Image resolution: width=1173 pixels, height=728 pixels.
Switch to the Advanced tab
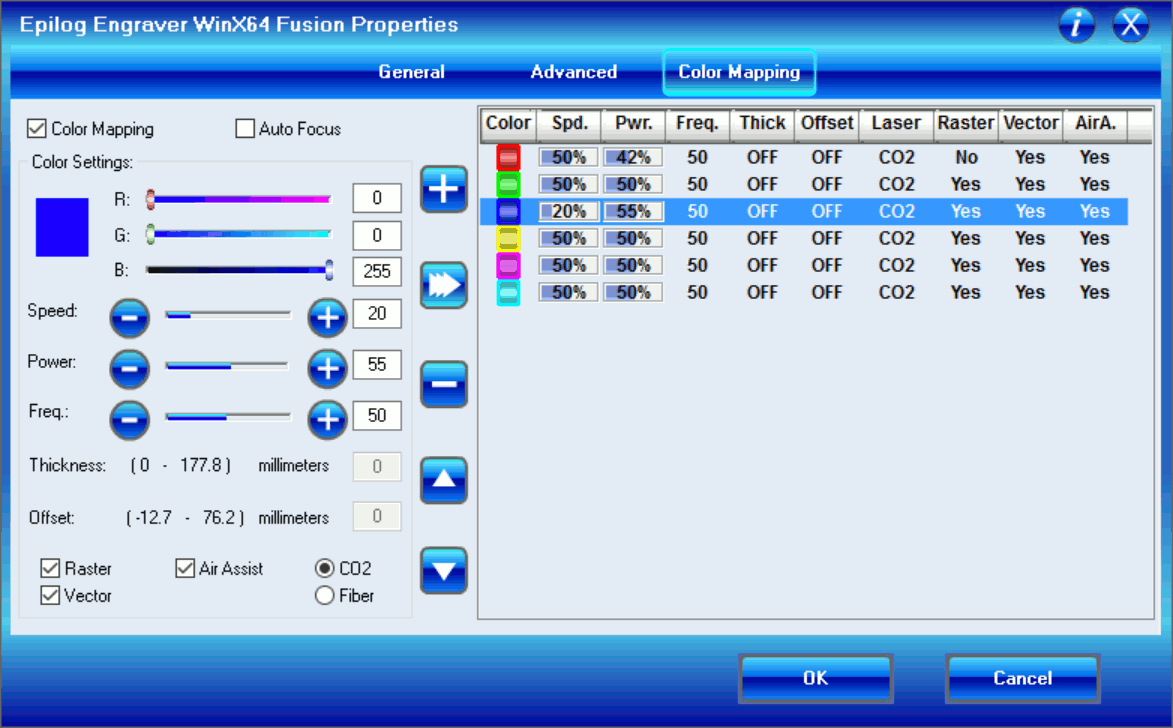point(574,72)
